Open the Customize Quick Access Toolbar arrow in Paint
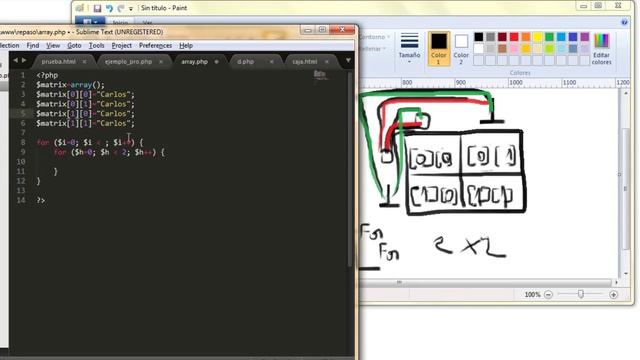This screenshot has height=360, width=640. [x=131, y=9]
